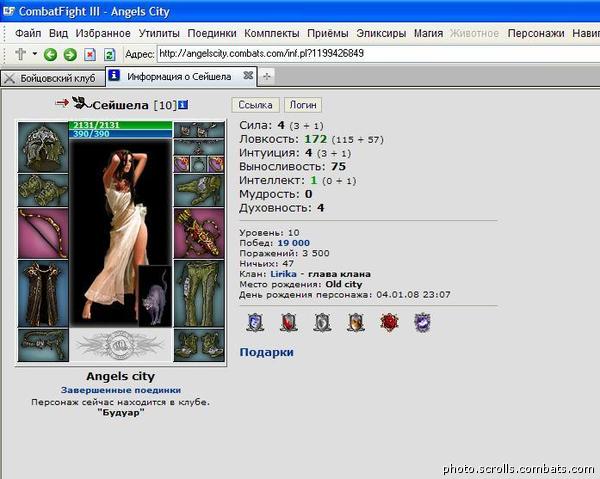Image resolution: width=600 pixels, height=479 pixels.
Task: Switch to Бойцовский клуб tab
Action: [x=53, y=78]
